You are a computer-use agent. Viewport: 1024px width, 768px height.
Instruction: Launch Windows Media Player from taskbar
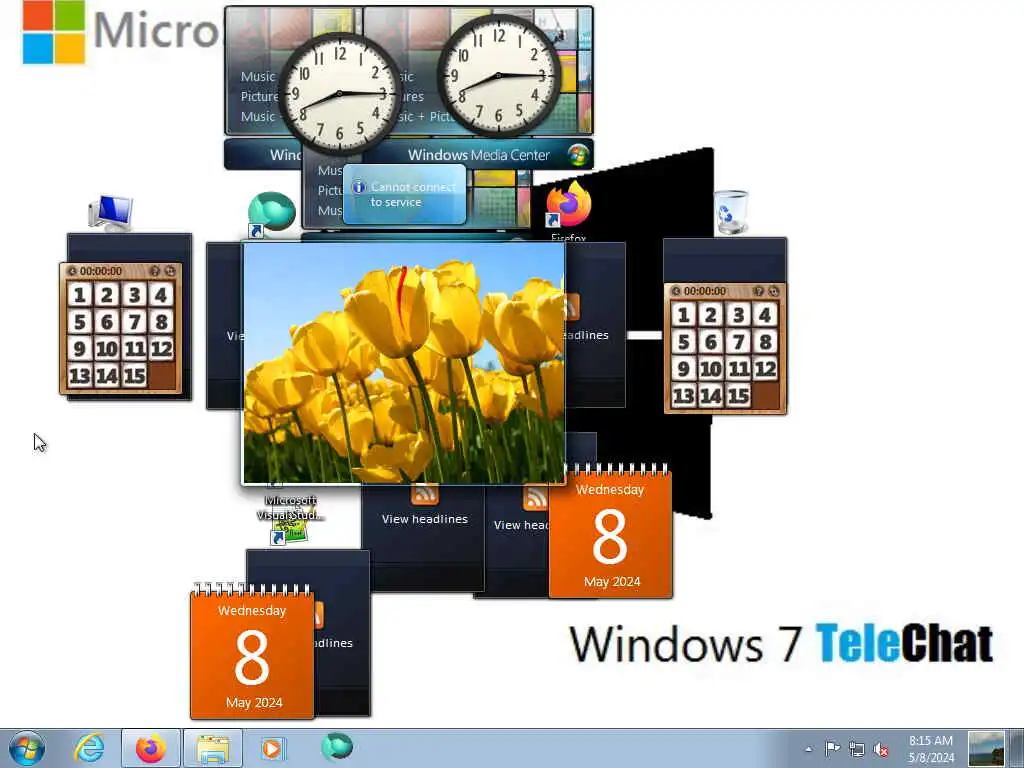tap(273, 748)
